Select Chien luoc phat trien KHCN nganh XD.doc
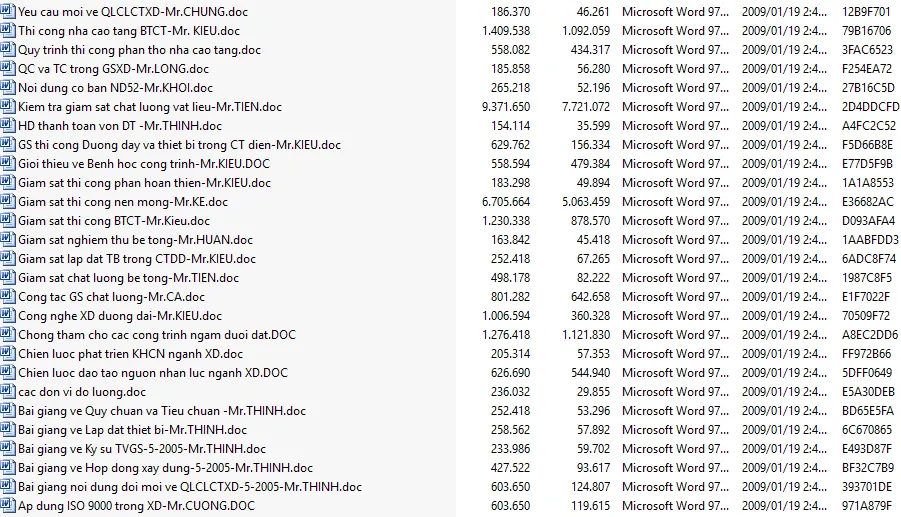The height and width of the screenshot is (517, 901). pyautogui.click(x=130, y=354)
